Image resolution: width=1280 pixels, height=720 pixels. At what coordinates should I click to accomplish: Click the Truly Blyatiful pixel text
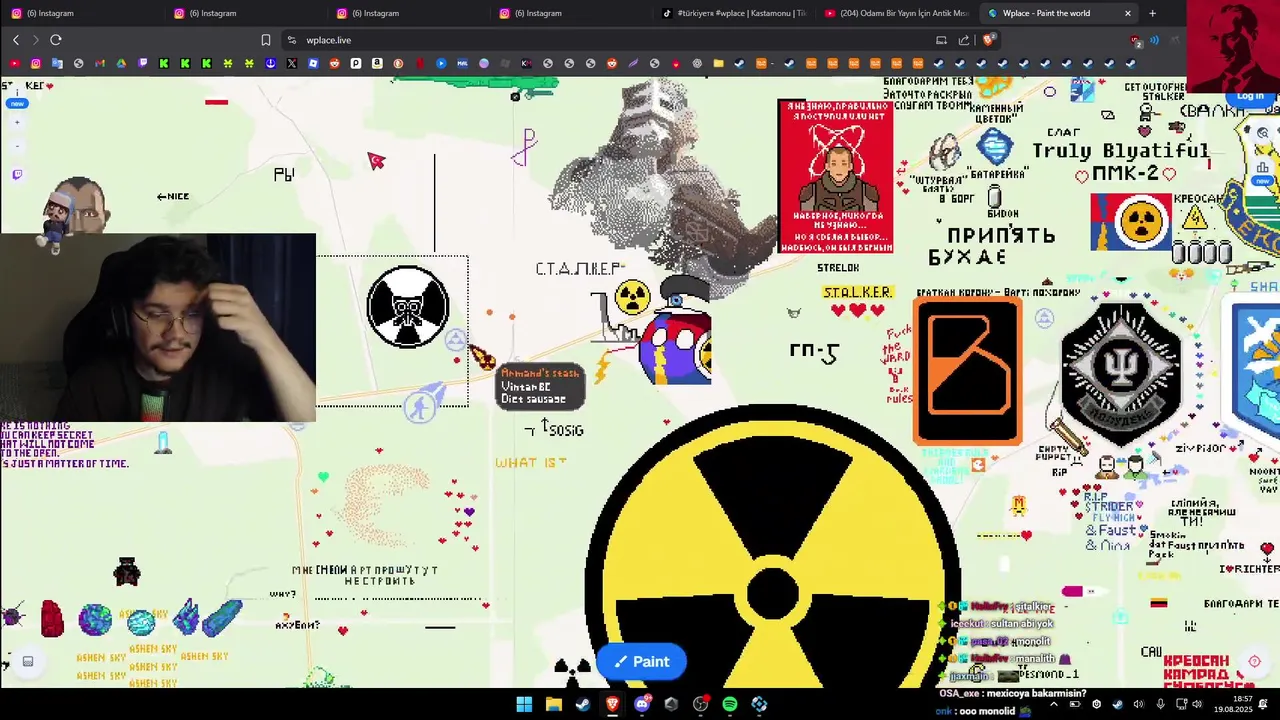[1120, 151]
